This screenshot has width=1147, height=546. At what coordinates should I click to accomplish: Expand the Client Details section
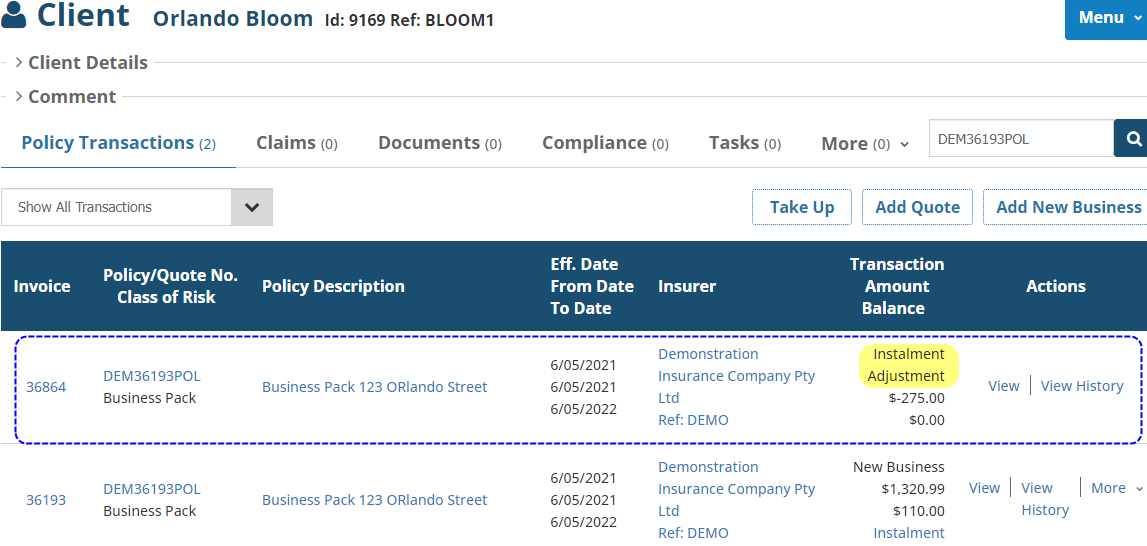87,63
